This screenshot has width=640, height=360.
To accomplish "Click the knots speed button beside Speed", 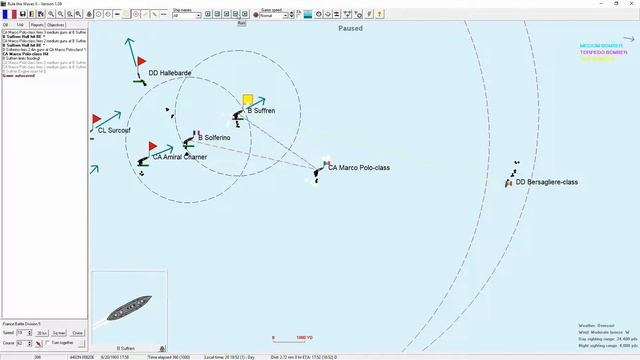I will tap(42, 333).
